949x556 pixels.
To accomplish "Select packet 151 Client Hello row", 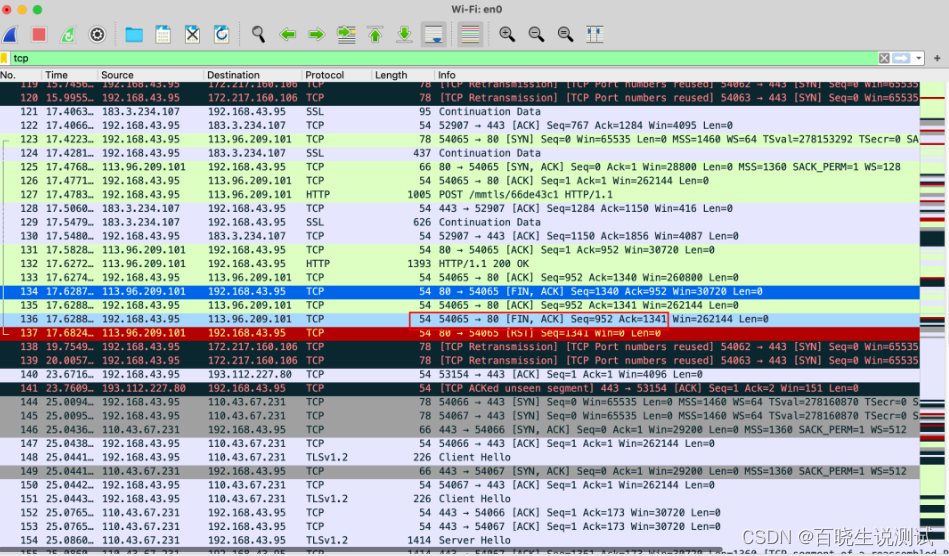I will click(460, 499).
